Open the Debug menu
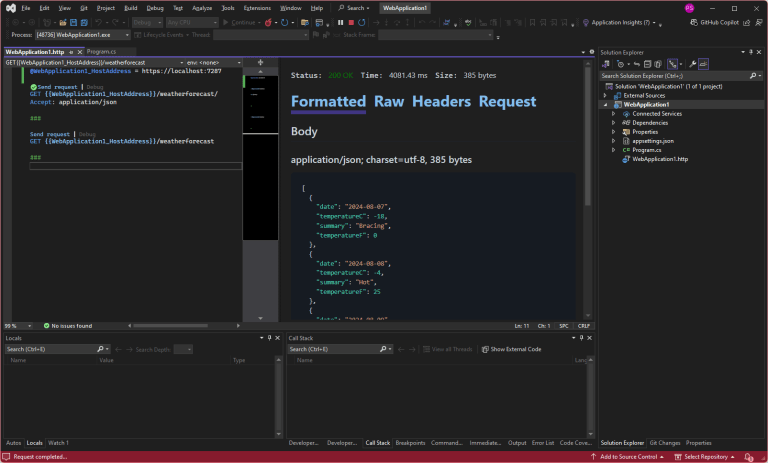This screenshot has width=768, height=463. [155, 8]
